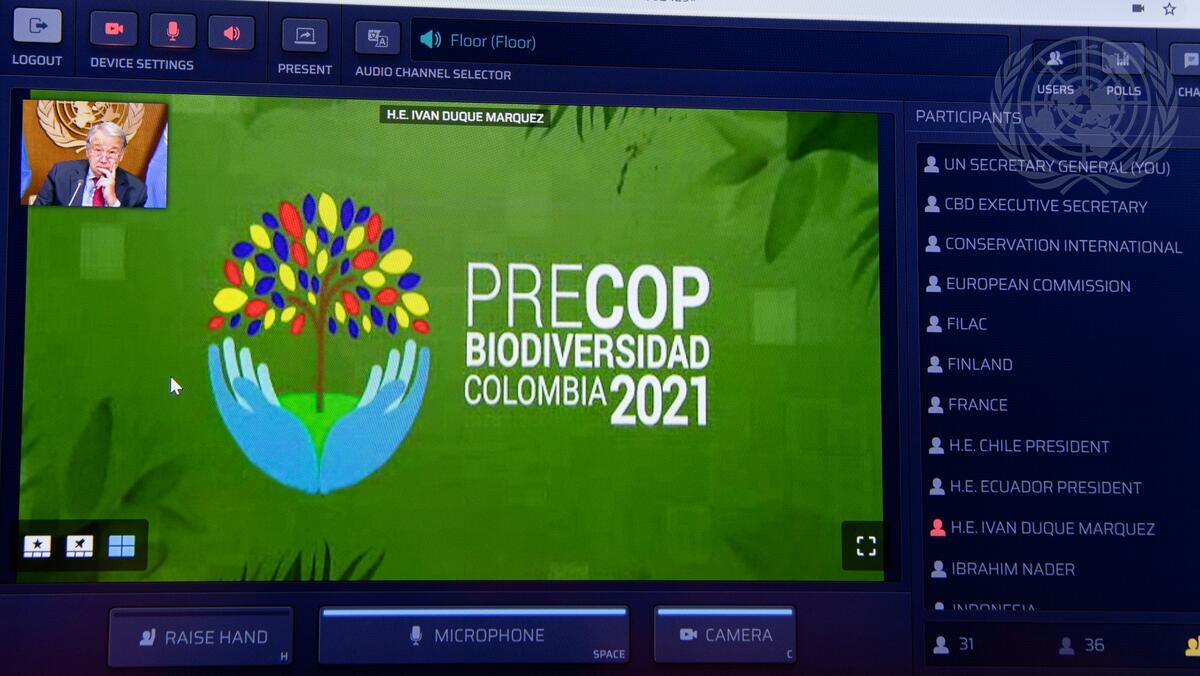Enter fullscreen video mode
1200x676 pixels.
pyautogui.click(x=865, y=545)
